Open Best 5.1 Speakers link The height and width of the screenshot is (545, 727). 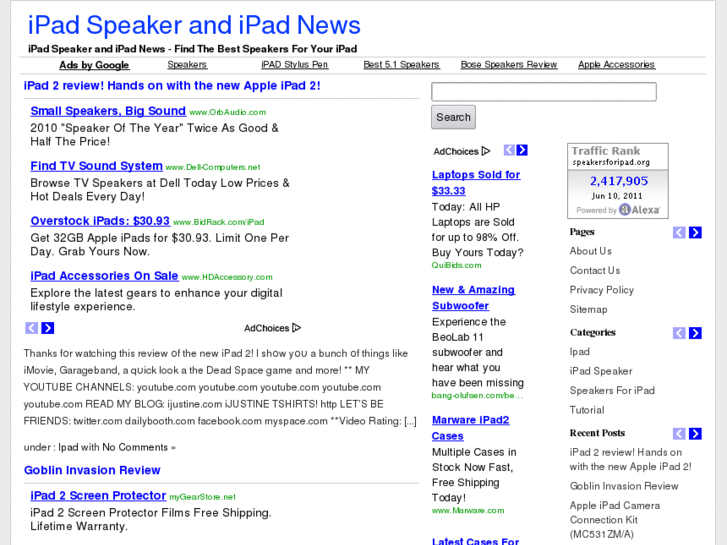[x=402, y=64]
